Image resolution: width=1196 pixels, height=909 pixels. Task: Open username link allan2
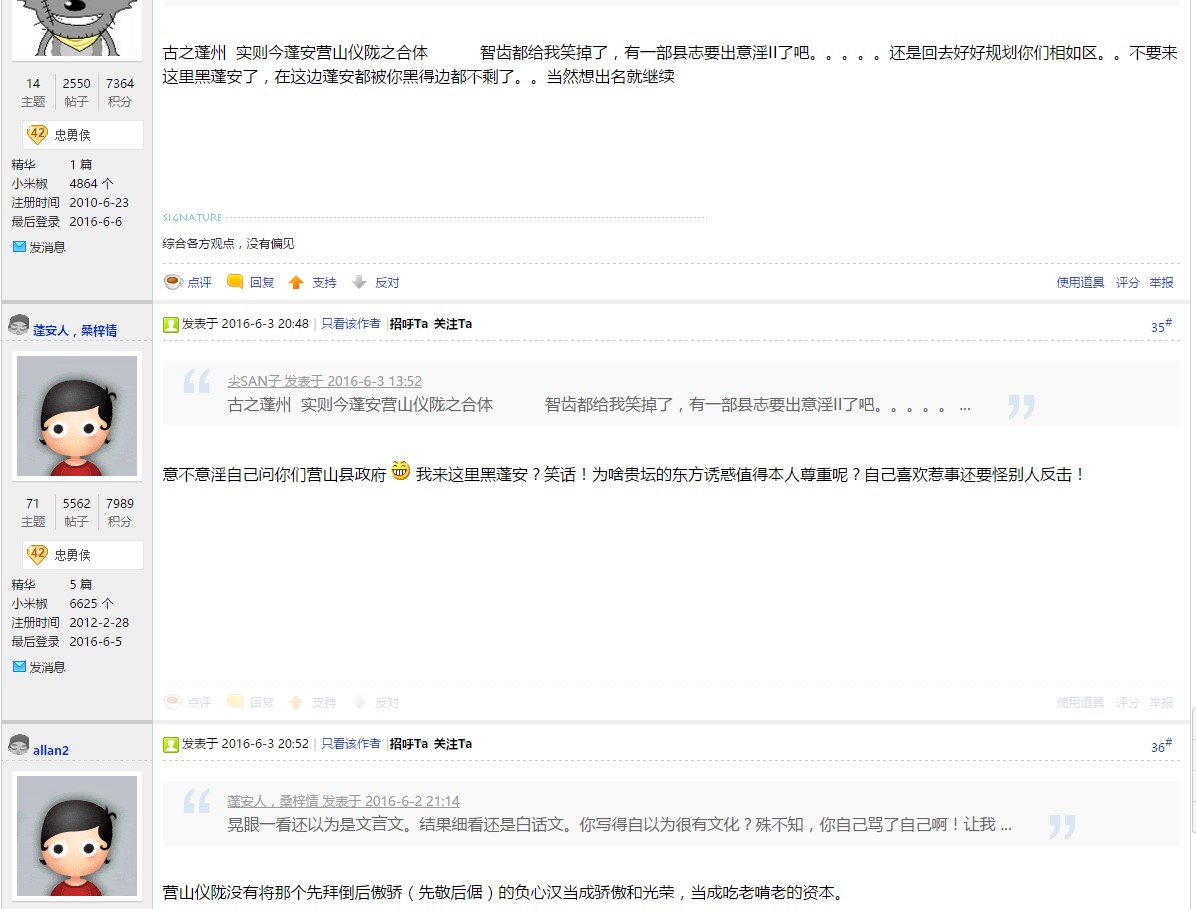(x=50, y=750)
